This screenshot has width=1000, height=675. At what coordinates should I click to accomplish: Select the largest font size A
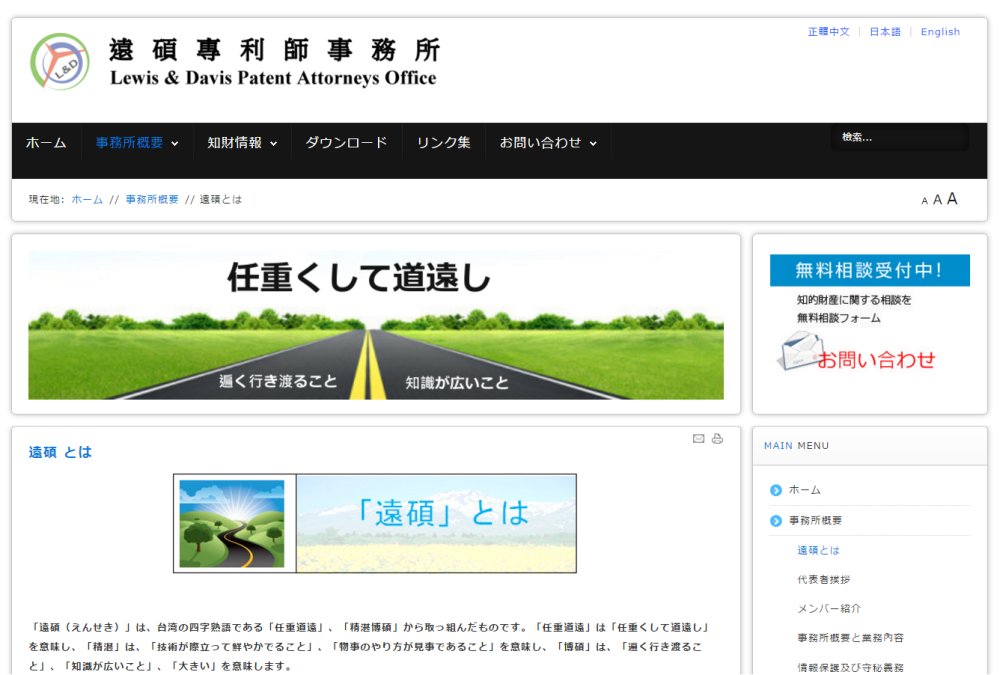[952, 199]
